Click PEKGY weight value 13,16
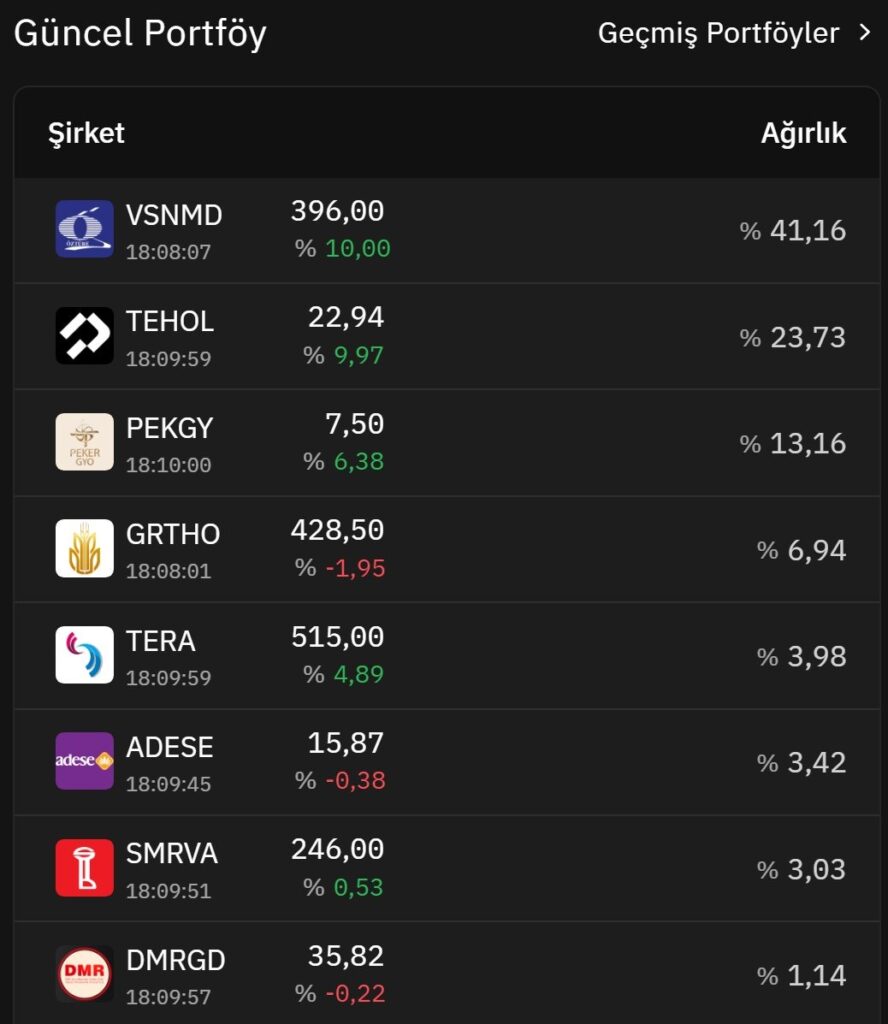The image size is (888, 1024). [x=808, y=443]
